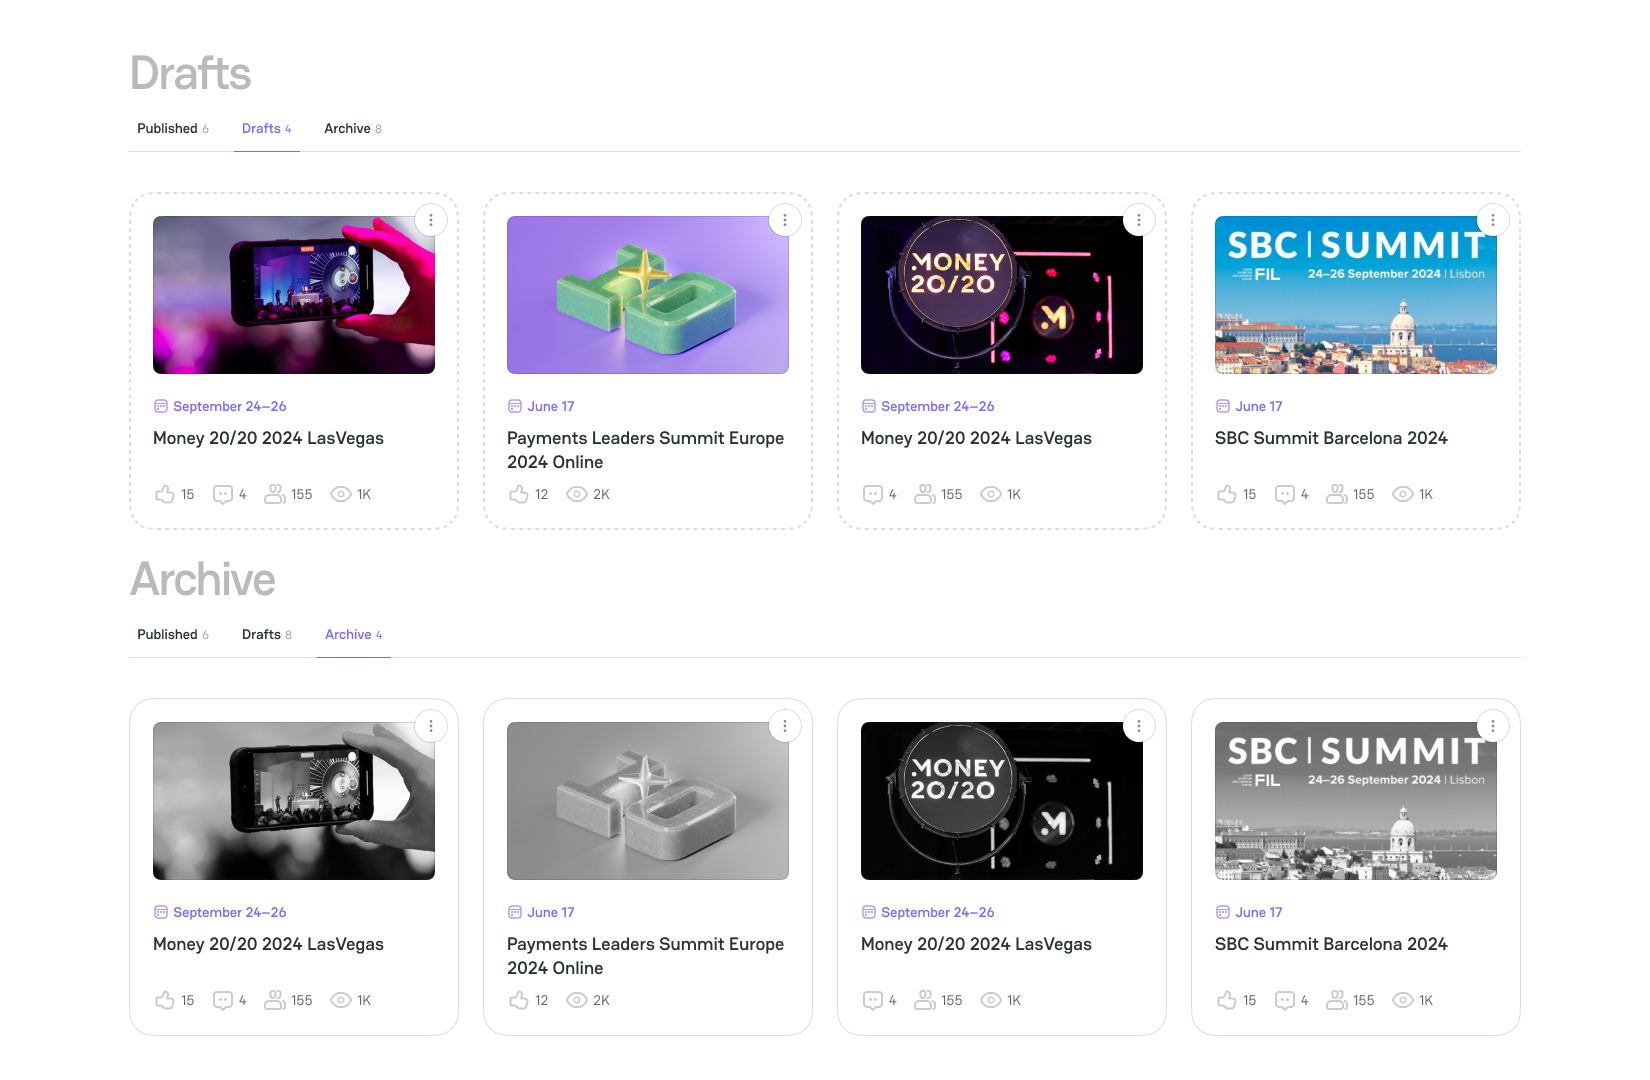Click the views eye icon on the Archive SBC Summit card

pyautogui.click(x=1403, y=1000)
